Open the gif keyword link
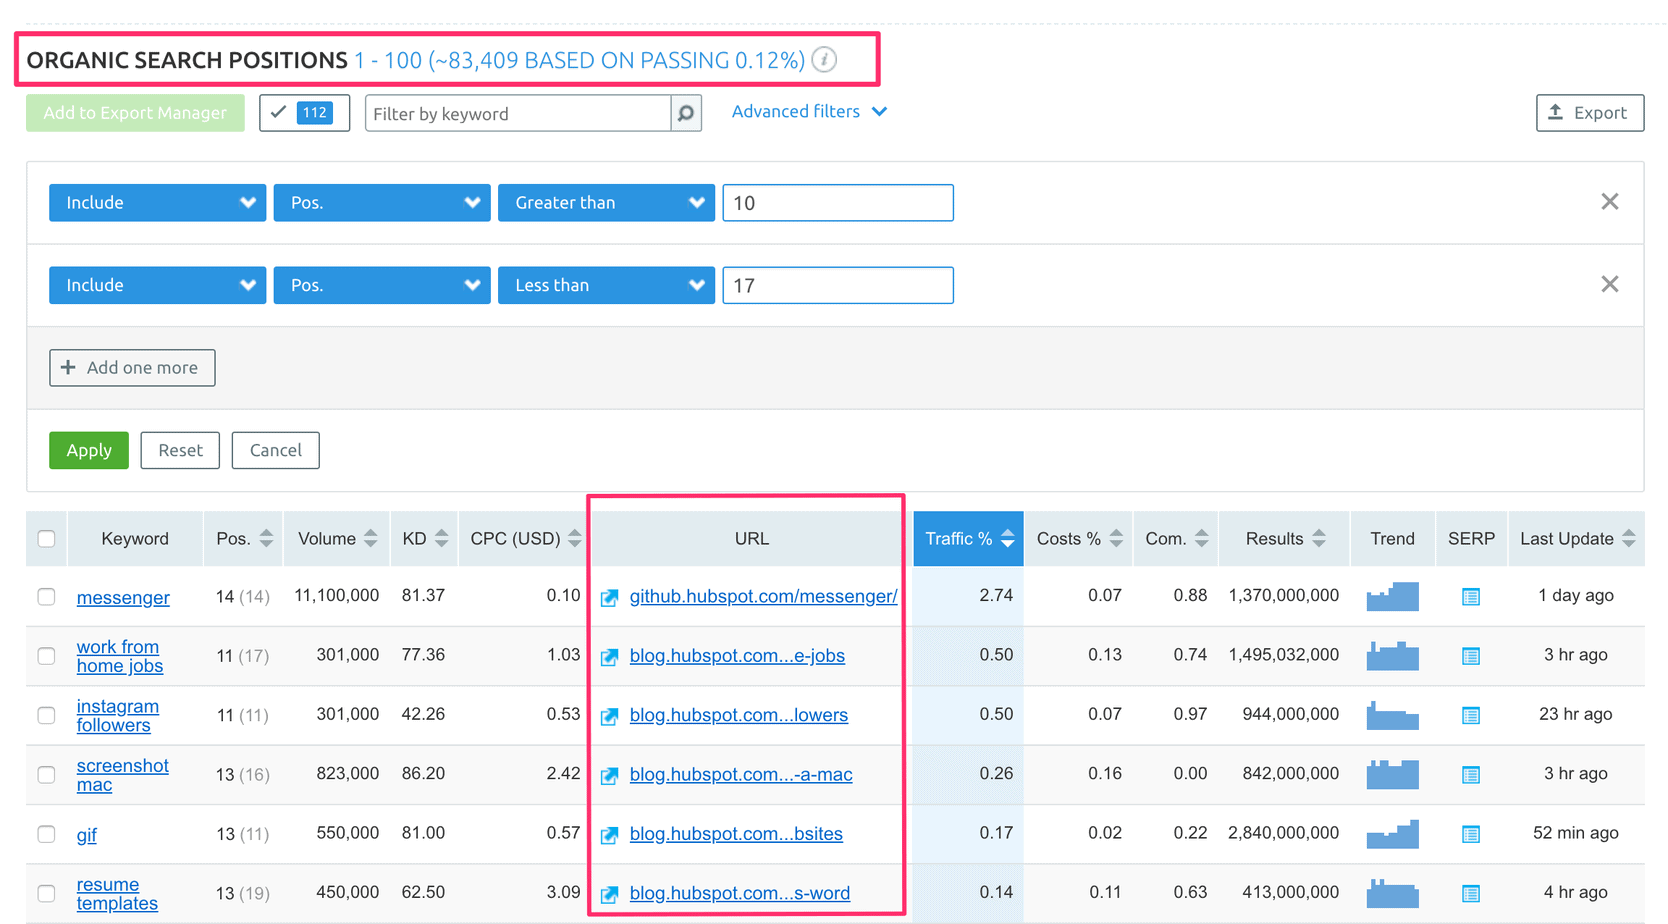Screen dimensions: 1668x924 (x=87, y=835)
